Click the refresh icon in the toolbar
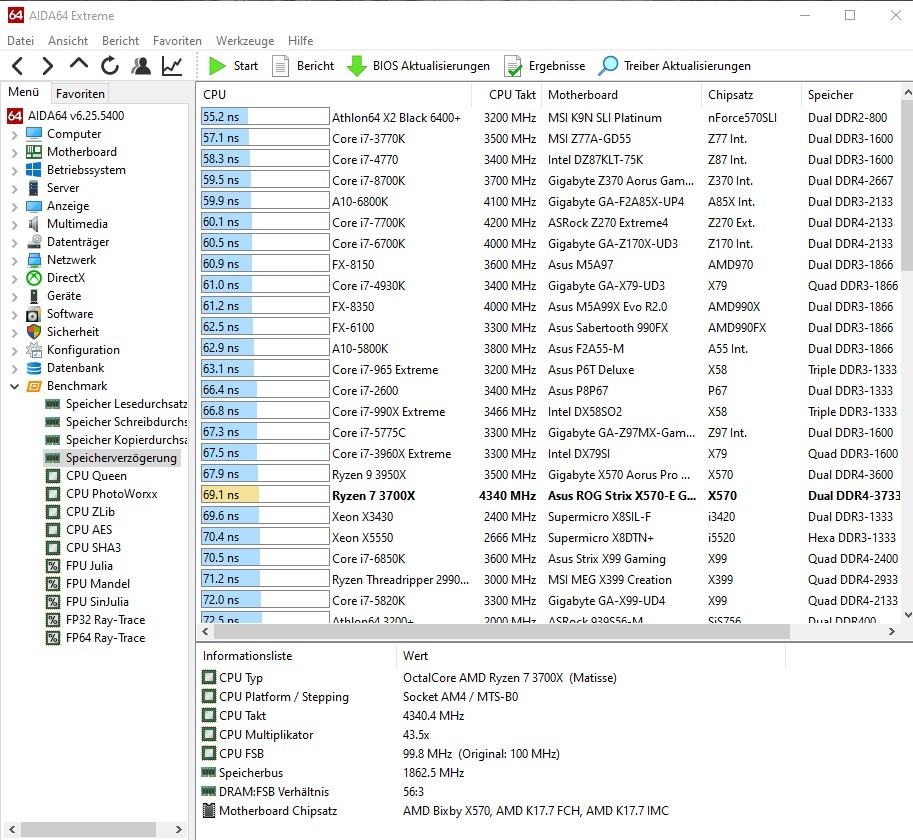The width and height of the screenshot is (913, 840). (109, 66)
